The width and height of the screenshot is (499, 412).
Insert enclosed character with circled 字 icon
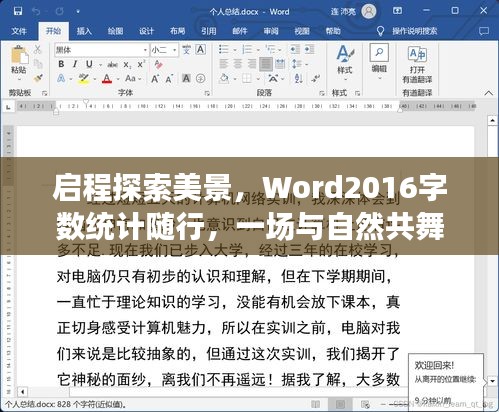(x=200, y=79)
